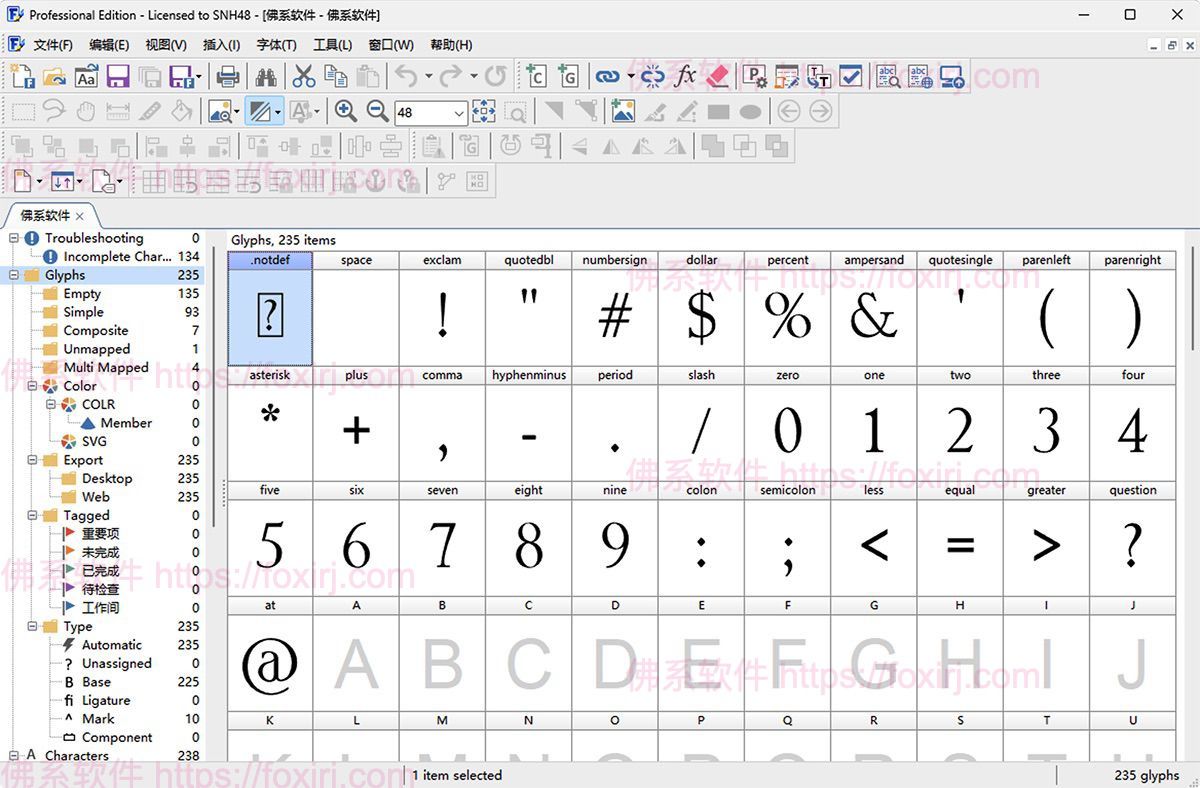Click the insert image icon
Viewport: 1200px width, 788px height.
[623, 112]
